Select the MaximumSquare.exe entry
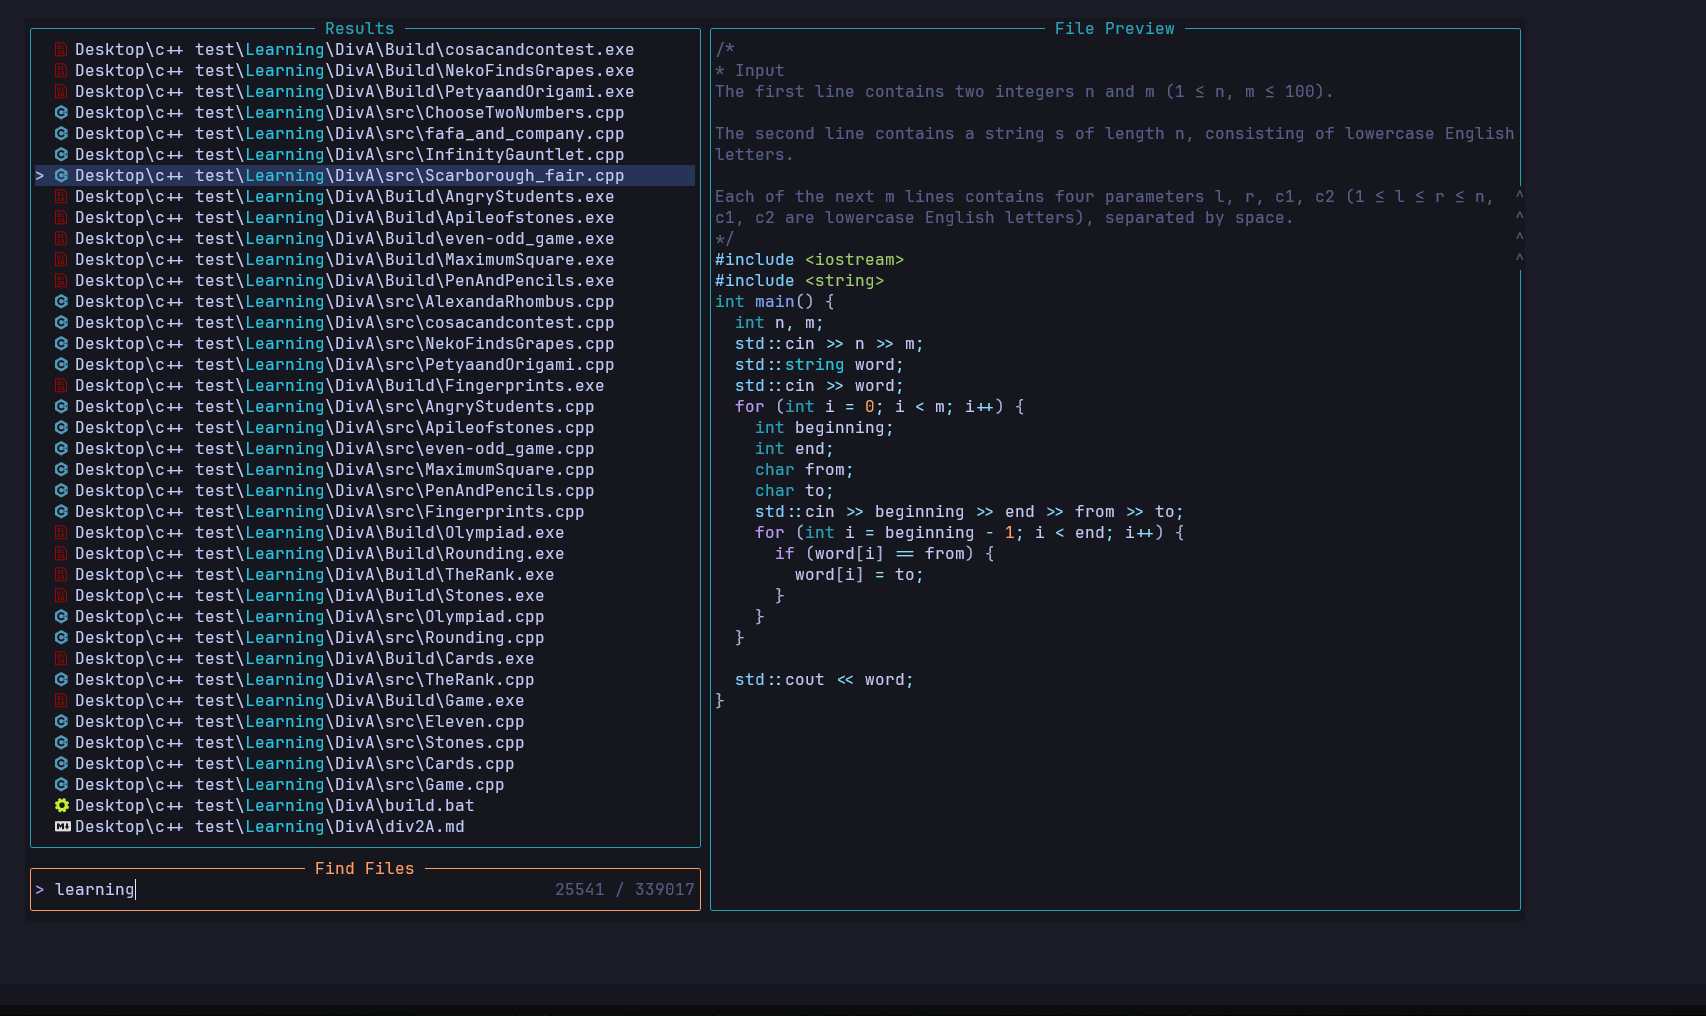The image size is (1706, 1016). coord(344,260)
